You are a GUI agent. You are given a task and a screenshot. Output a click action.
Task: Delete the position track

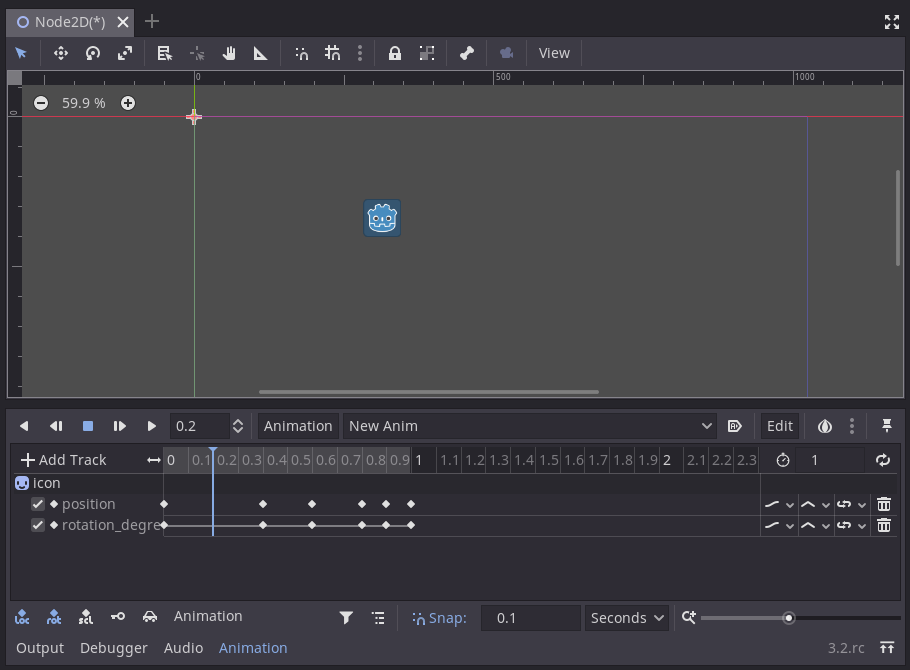coord(883,504)
